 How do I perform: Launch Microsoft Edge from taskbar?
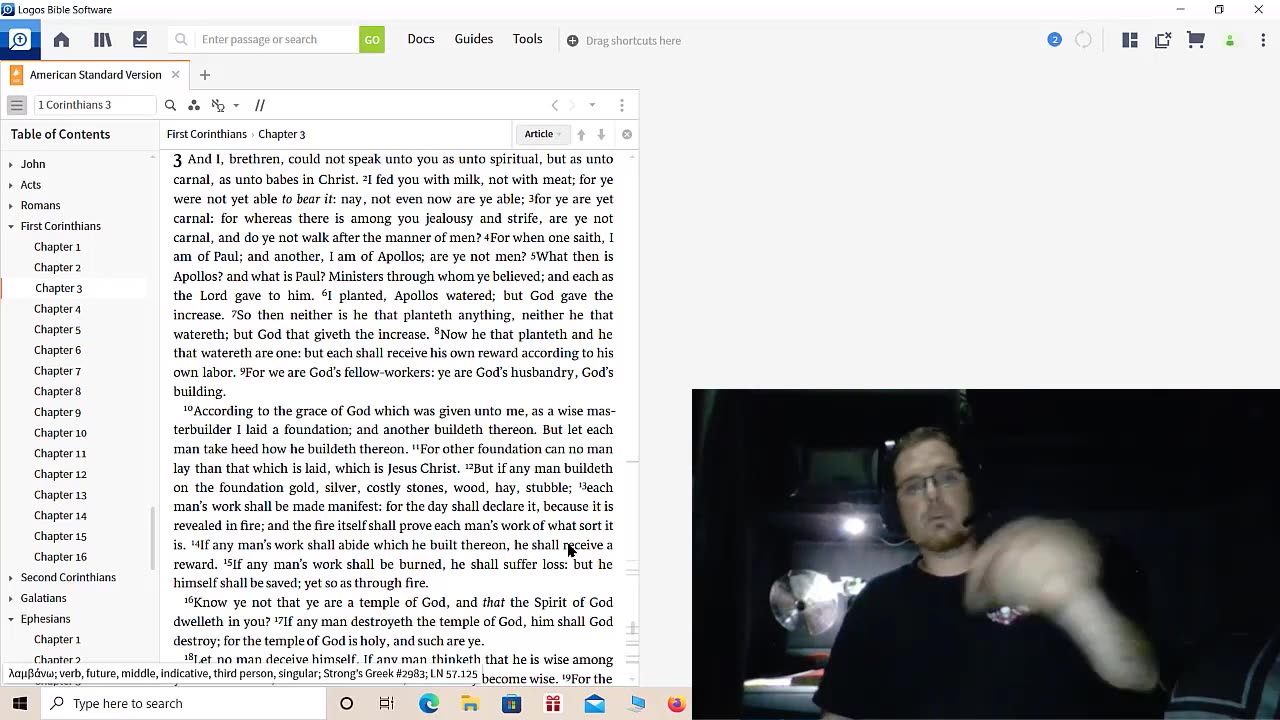point(429,704)
